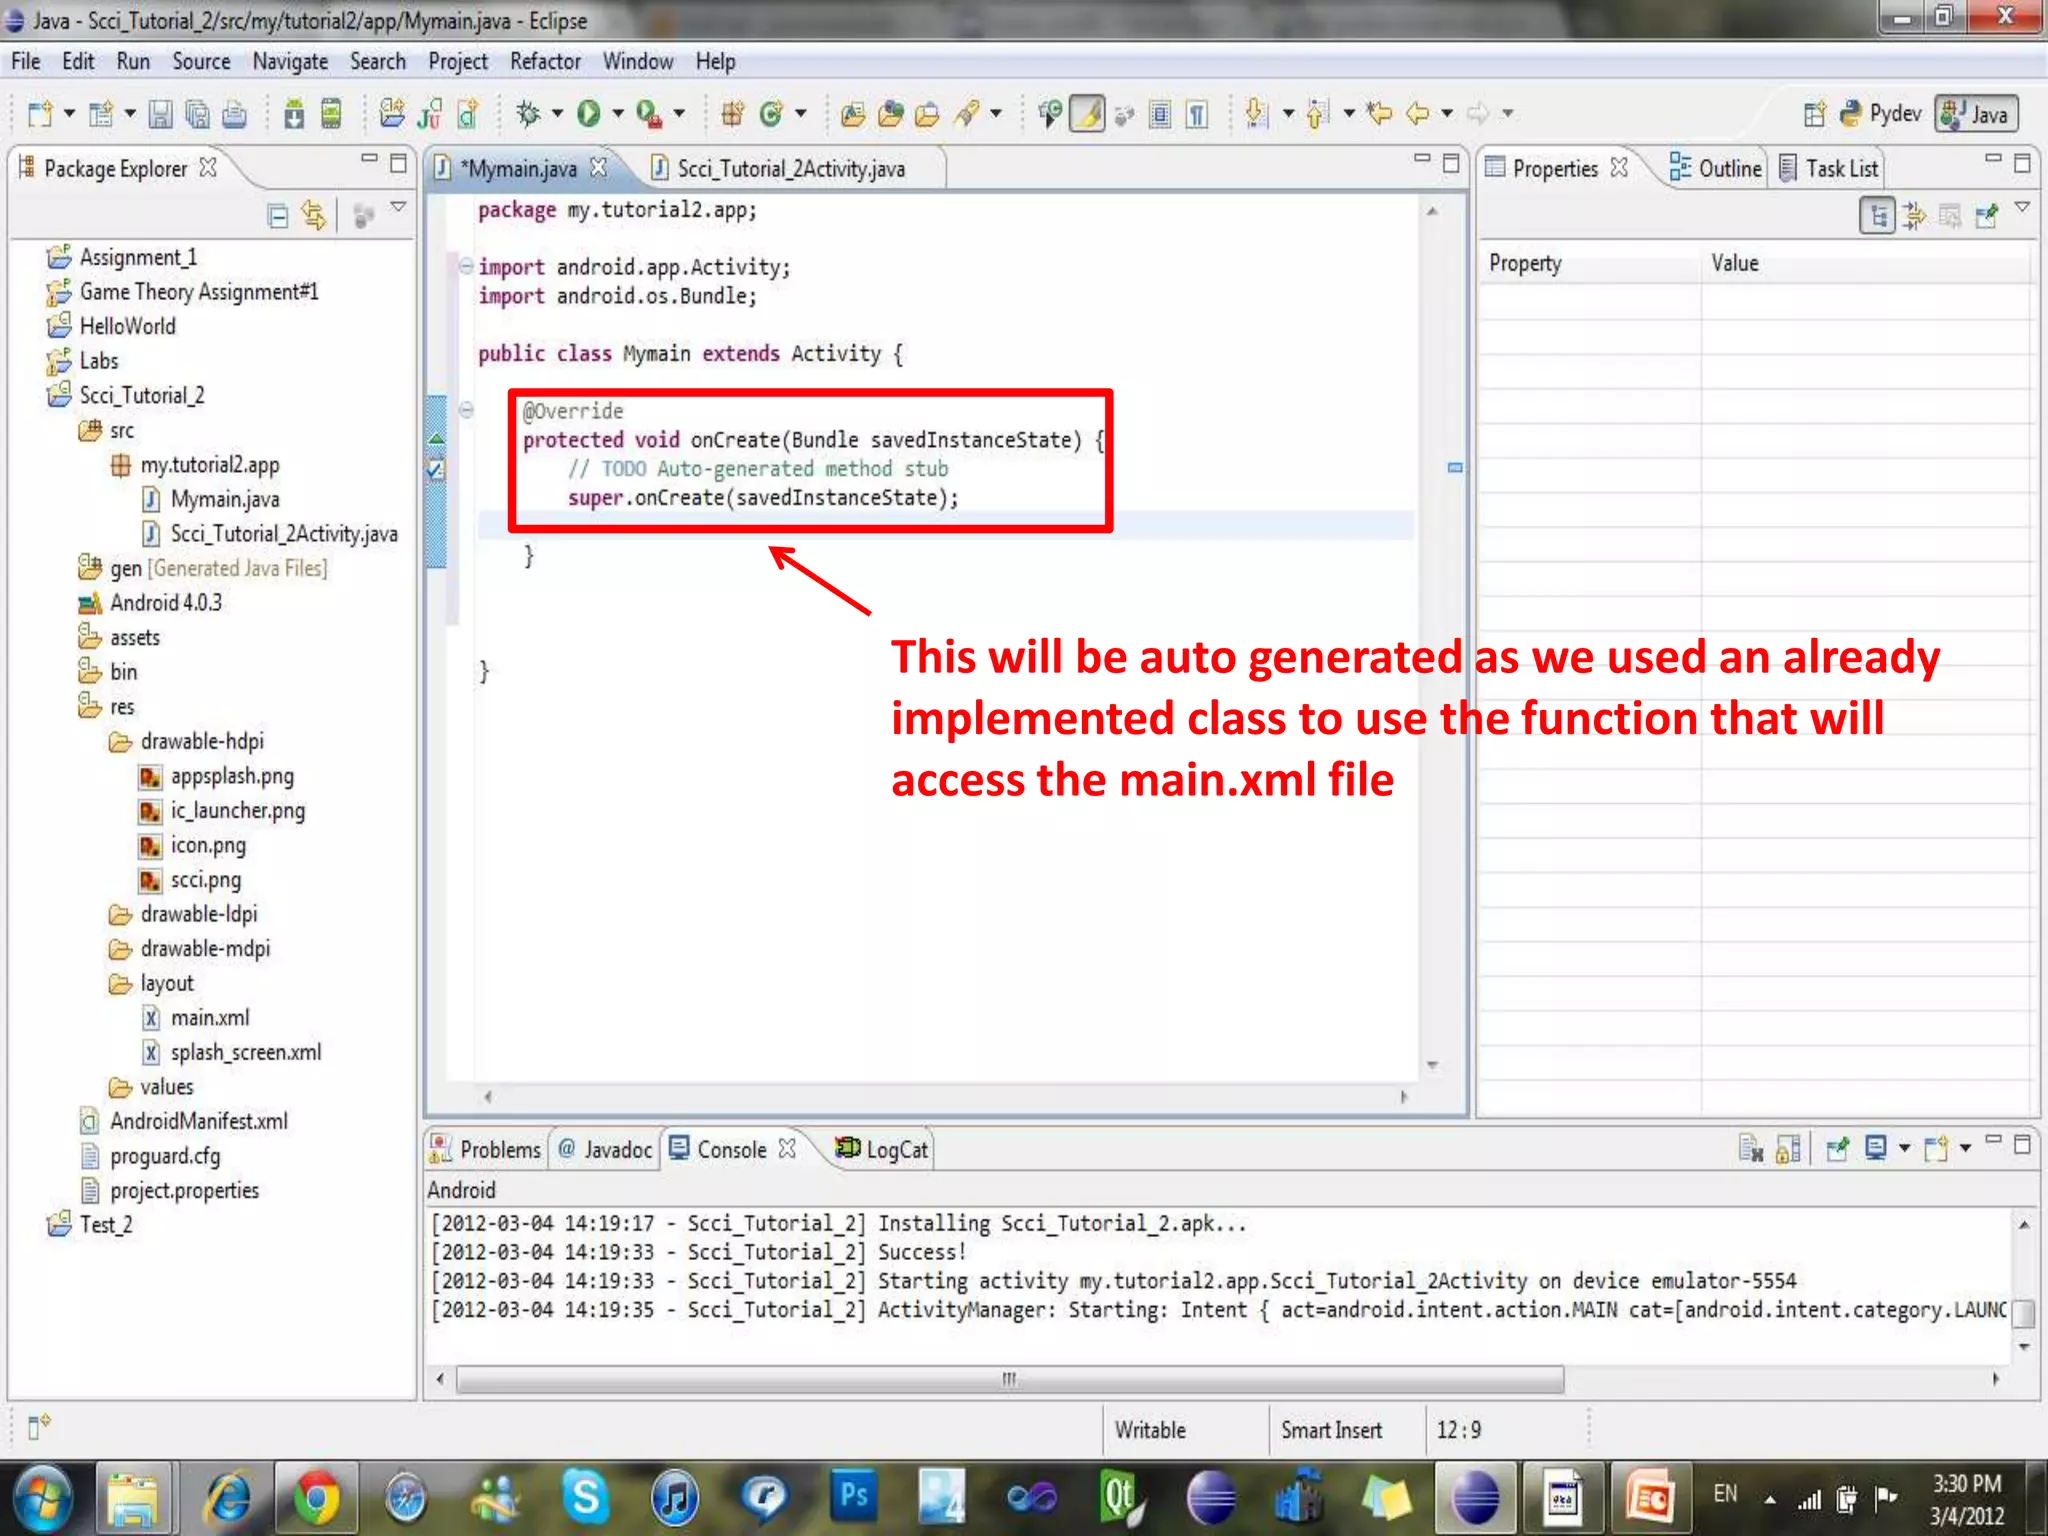Click Restore Default Value in Properties toolbar

coord(1950,215)
